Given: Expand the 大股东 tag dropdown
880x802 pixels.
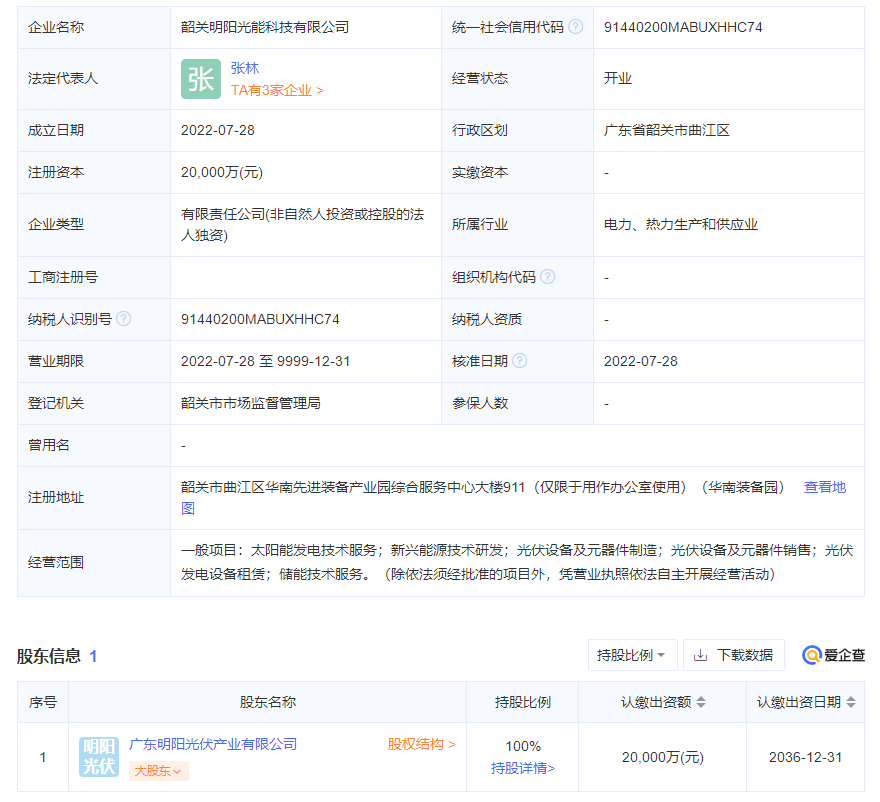Looking at the screenshot, I should click(x=159, y=771).
